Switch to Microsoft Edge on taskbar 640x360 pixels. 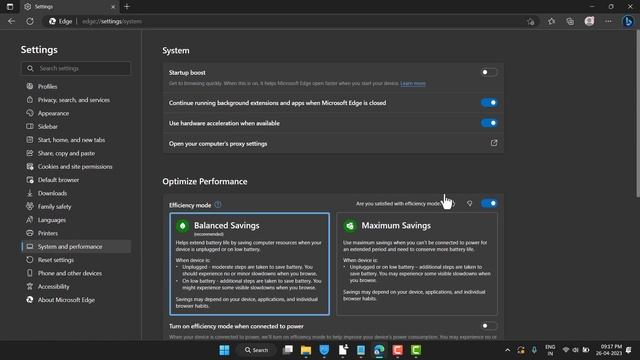[x=379, y=350]
